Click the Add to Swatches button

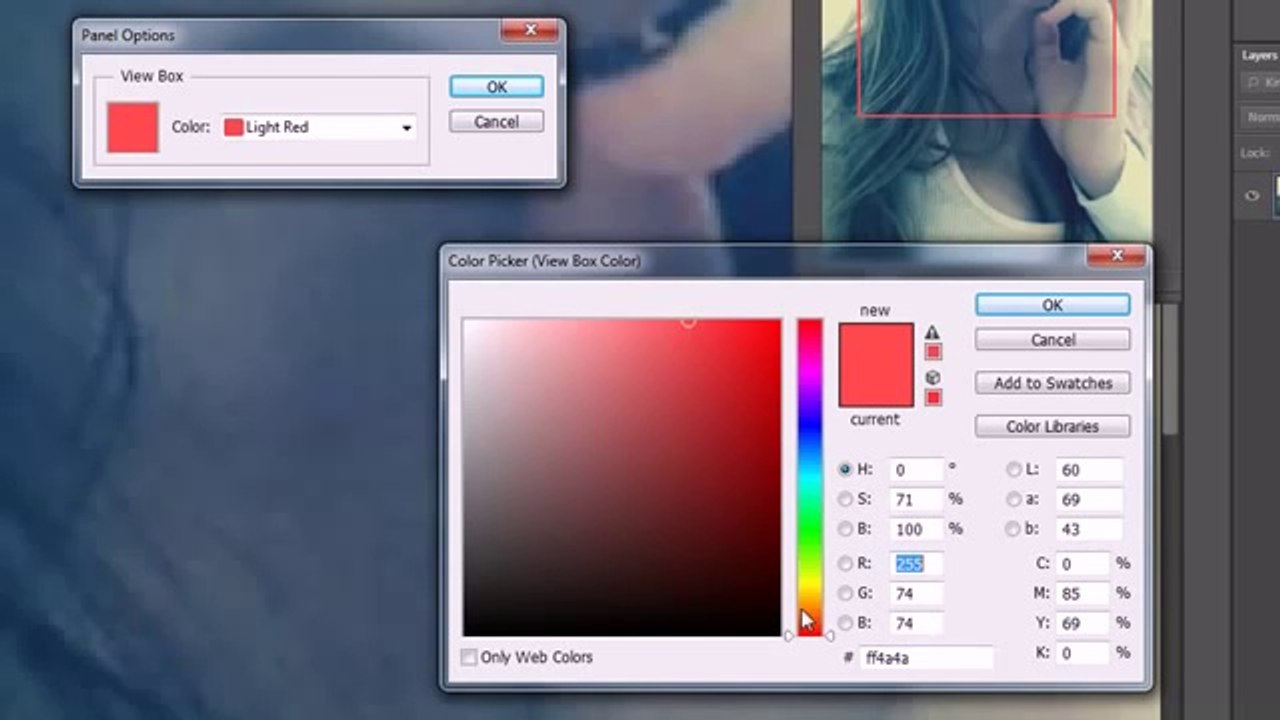1052,383
